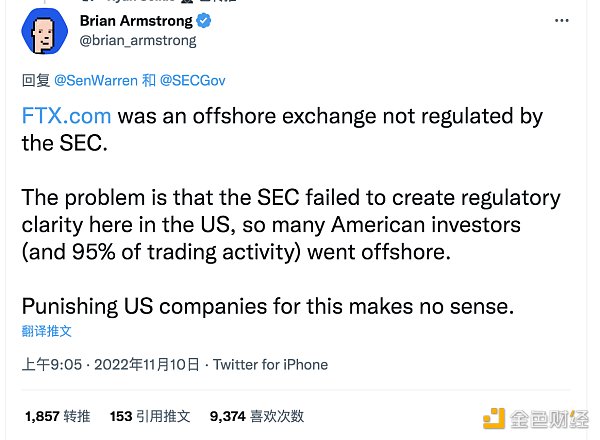600x440 pixels.
Task: Open the 2022年11月10日 date link
Action: (147, 364)
